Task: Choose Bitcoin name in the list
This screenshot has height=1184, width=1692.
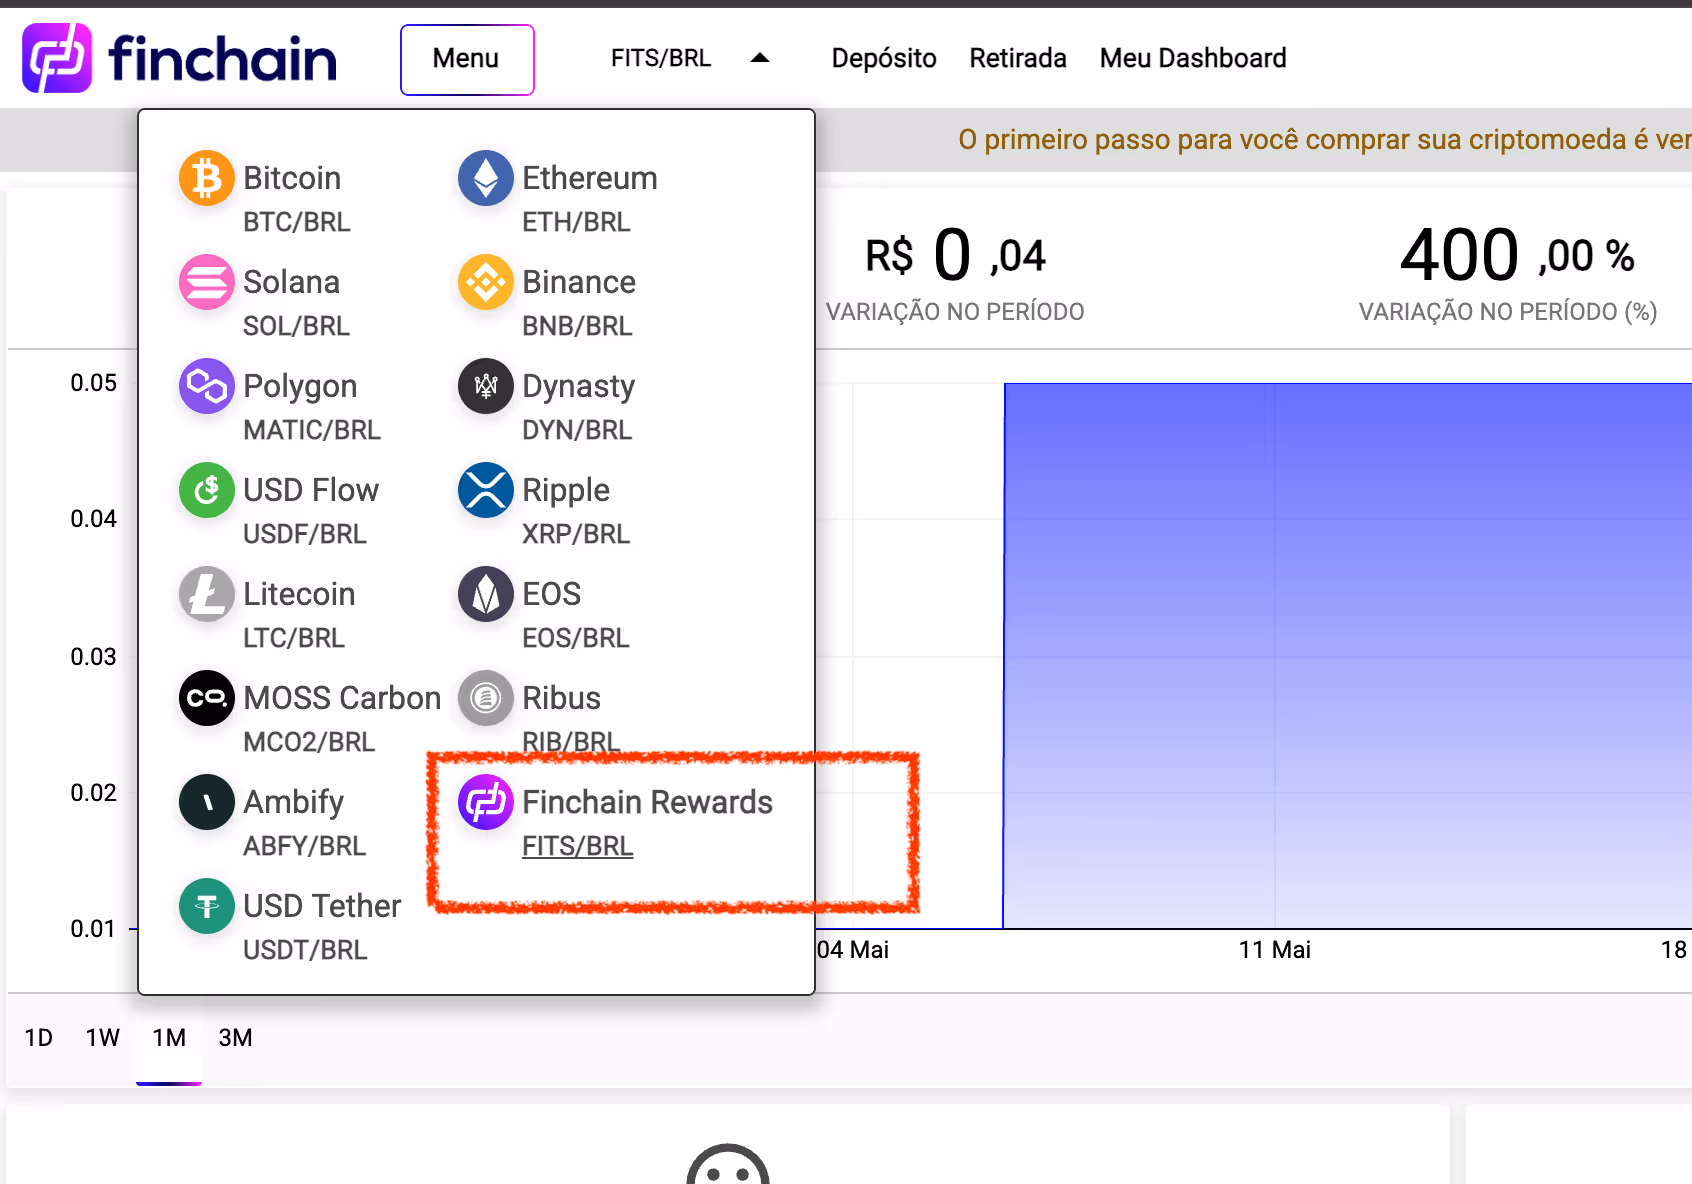Action: [x=292, y=178]
